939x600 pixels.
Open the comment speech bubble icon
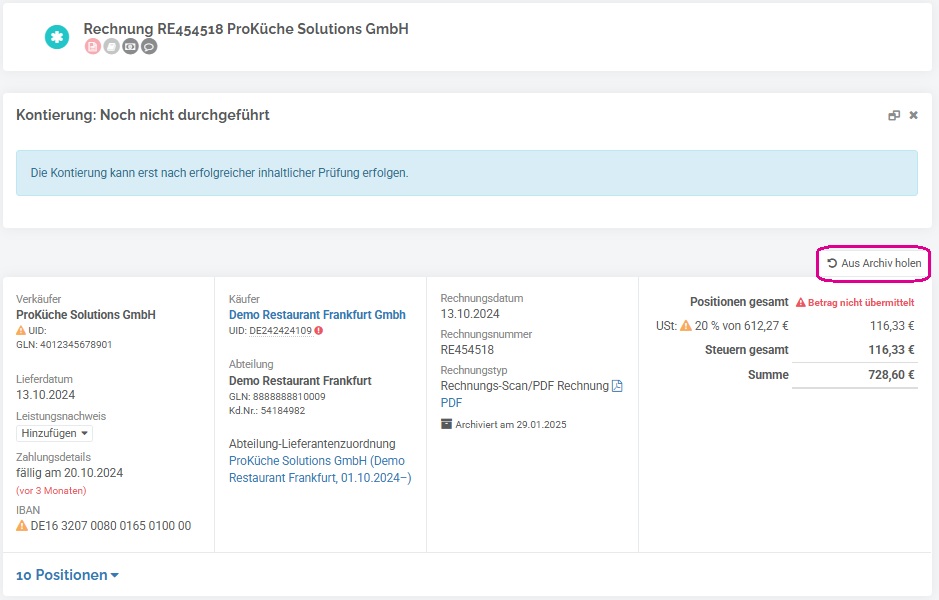pyautogui.click(x=149, y=46)
